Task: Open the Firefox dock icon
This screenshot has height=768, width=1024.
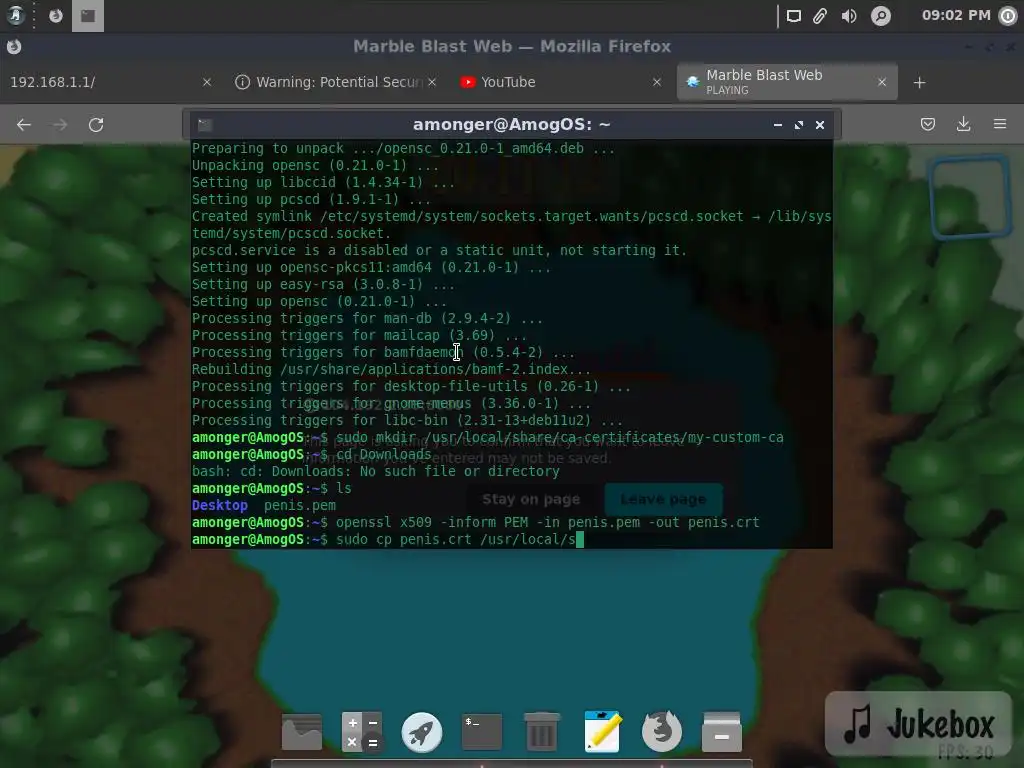Action: click(x=662, y=731)
